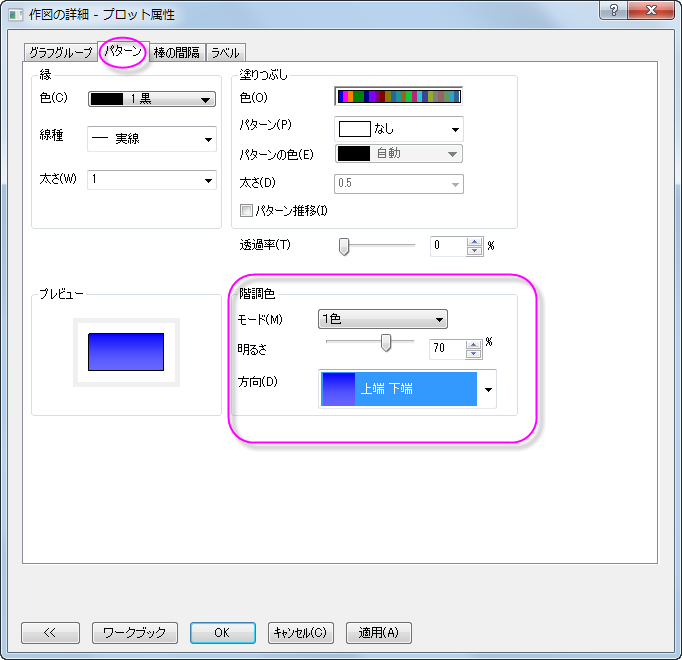Open the fill パターン dropdown showing なし
The height and width of the screenshot is (660, 682).
[399, 129]
